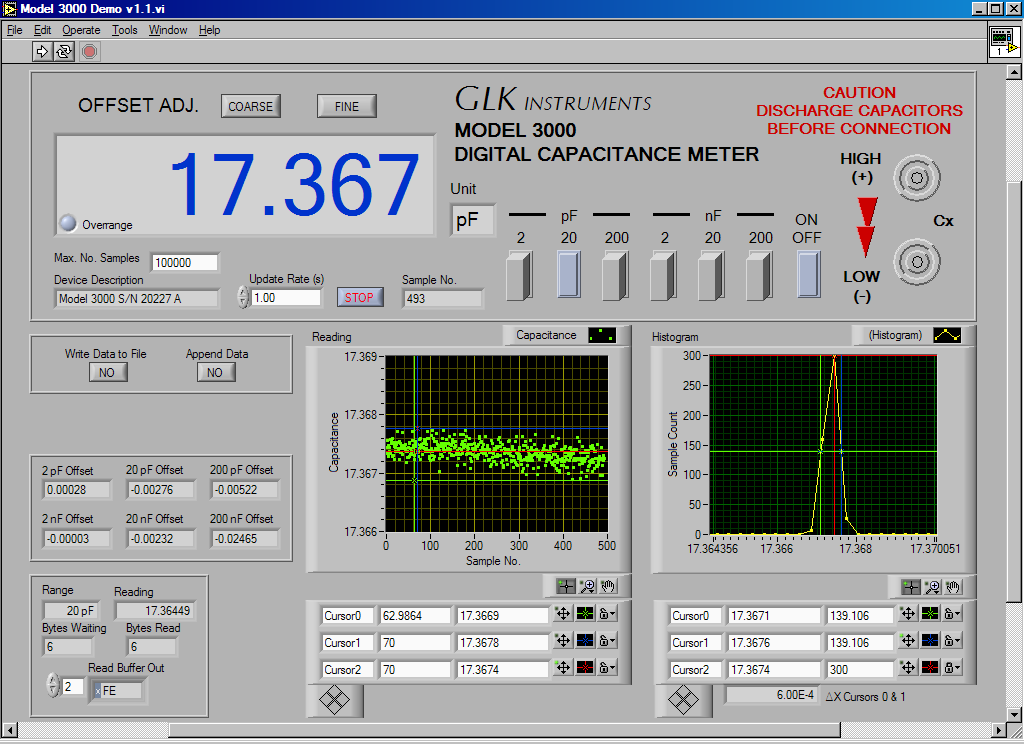
Task: Toggle the 2 pF range switch
Action: coord(520,275)
